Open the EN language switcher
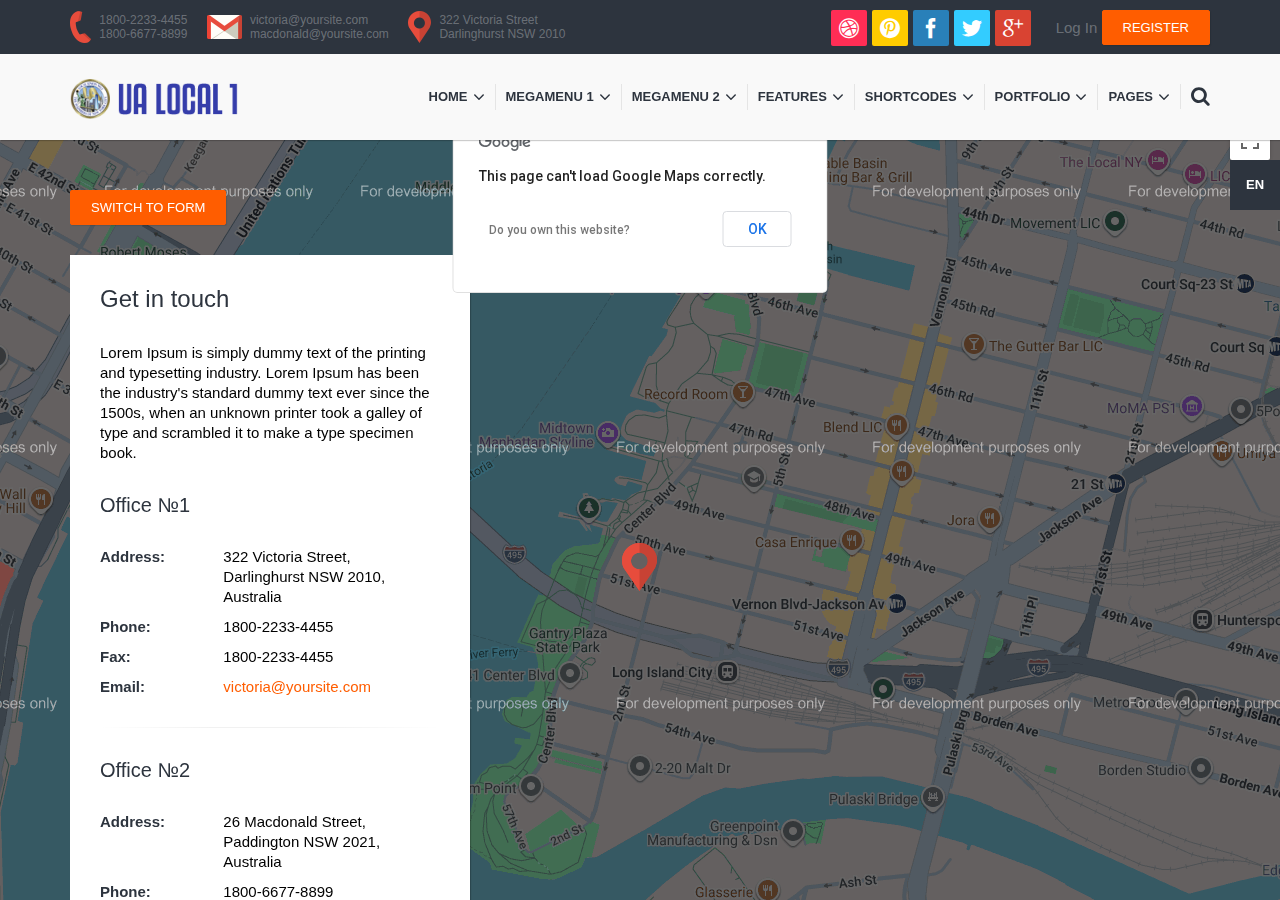 click(1255, 185)
